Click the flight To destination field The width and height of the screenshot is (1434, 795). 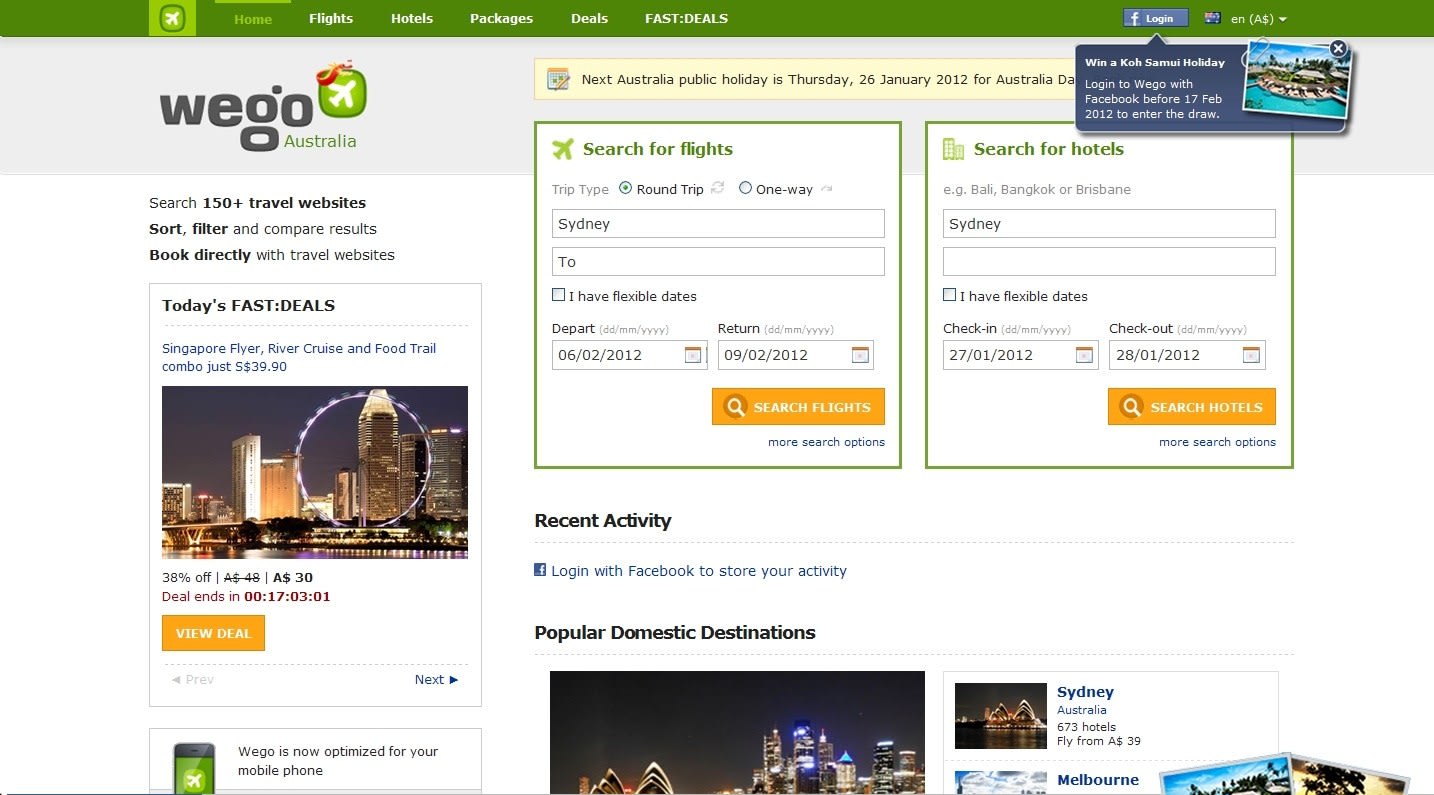click(718, 262)
